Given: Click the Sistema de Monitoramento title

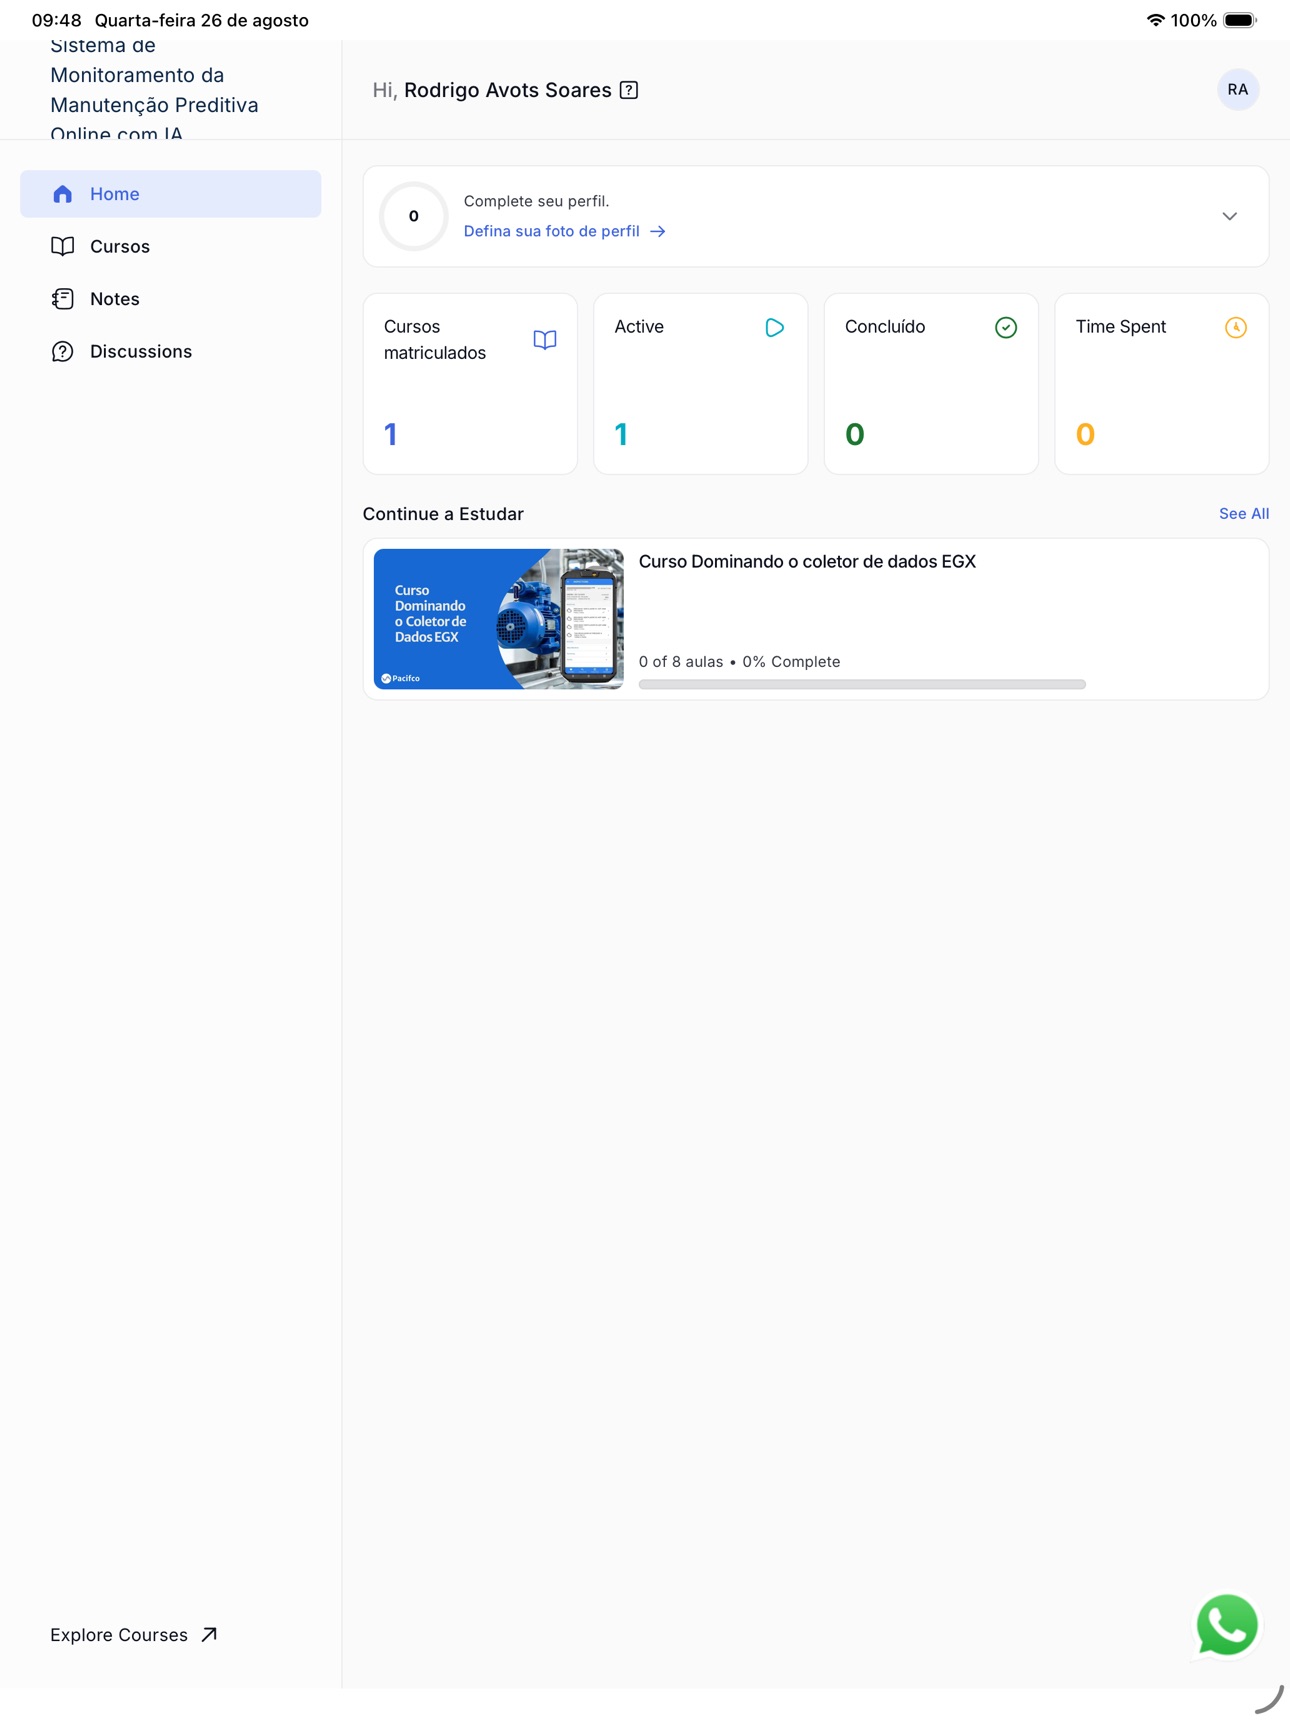Looking at the screenshot, I should [x=155, y=90].
